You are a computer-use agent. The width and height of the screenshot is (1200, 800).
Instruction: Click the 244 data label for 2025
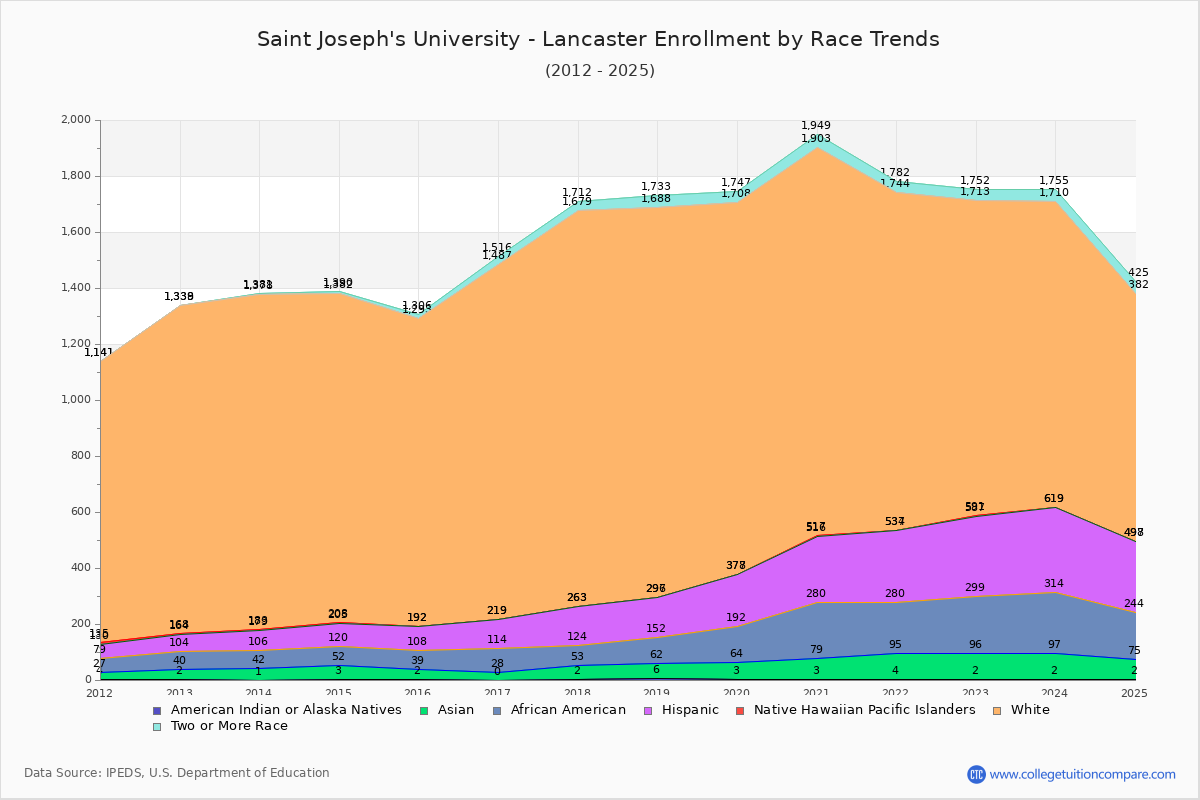coord(1134,603)
